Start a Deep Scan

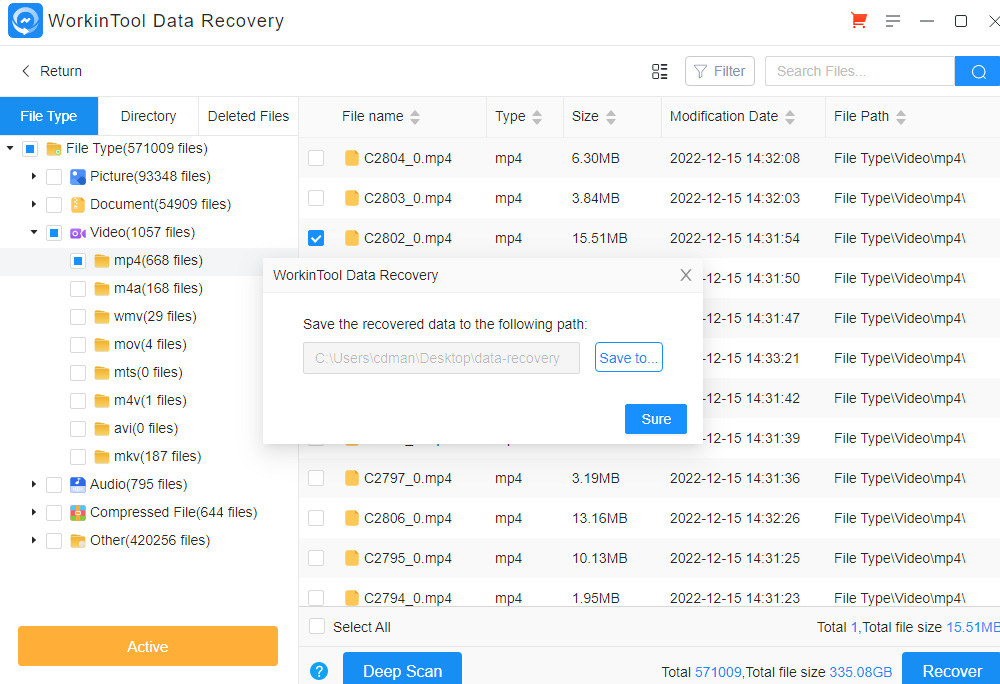coord(402,669)
